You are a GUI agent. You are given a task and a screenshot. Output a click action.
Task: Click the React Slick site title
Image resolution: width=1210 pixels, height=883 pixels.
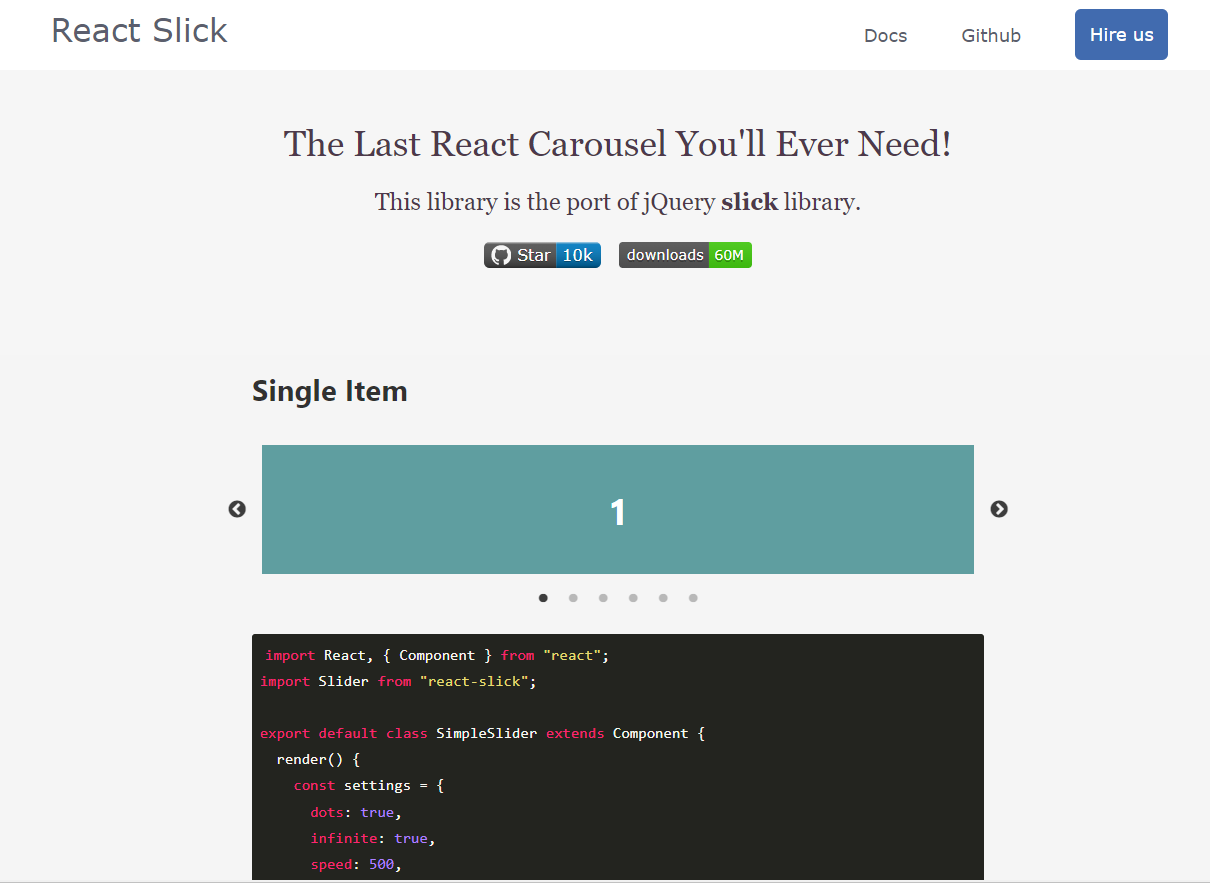click(x=139, y=31)
